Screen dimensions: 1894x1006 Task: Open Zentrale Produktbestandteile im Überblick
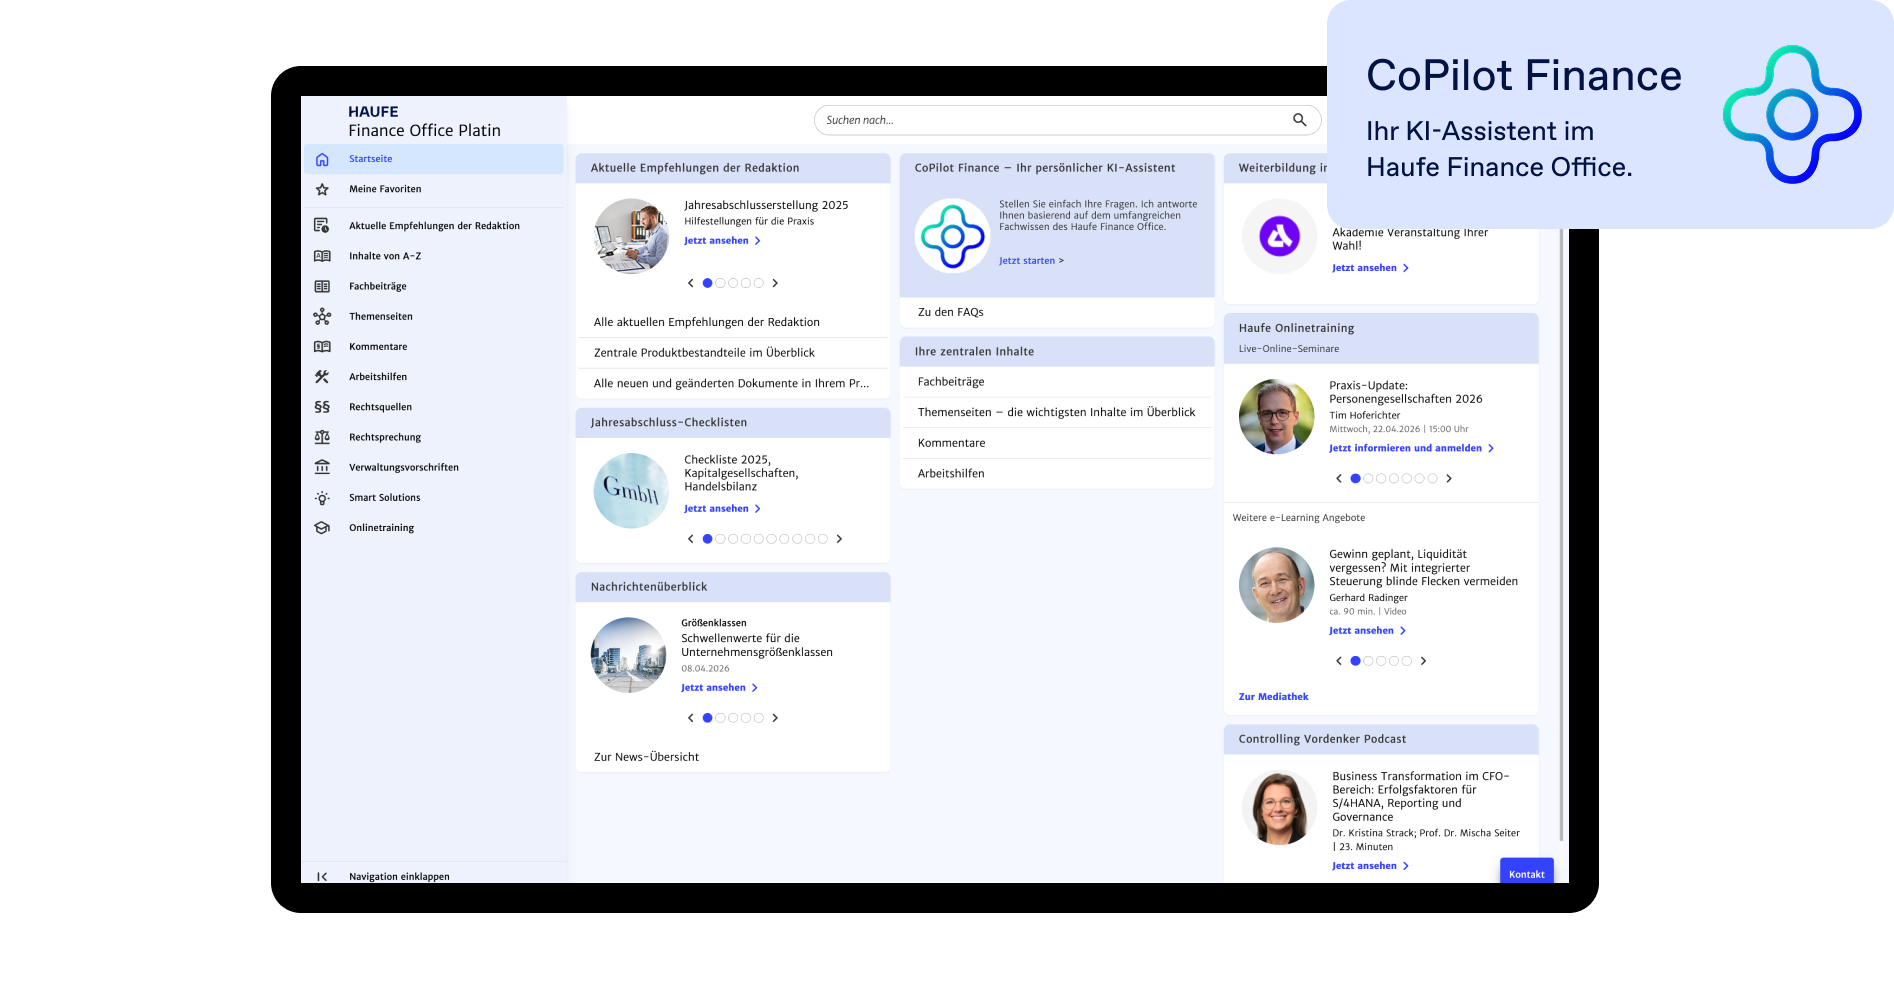[733, 353]
